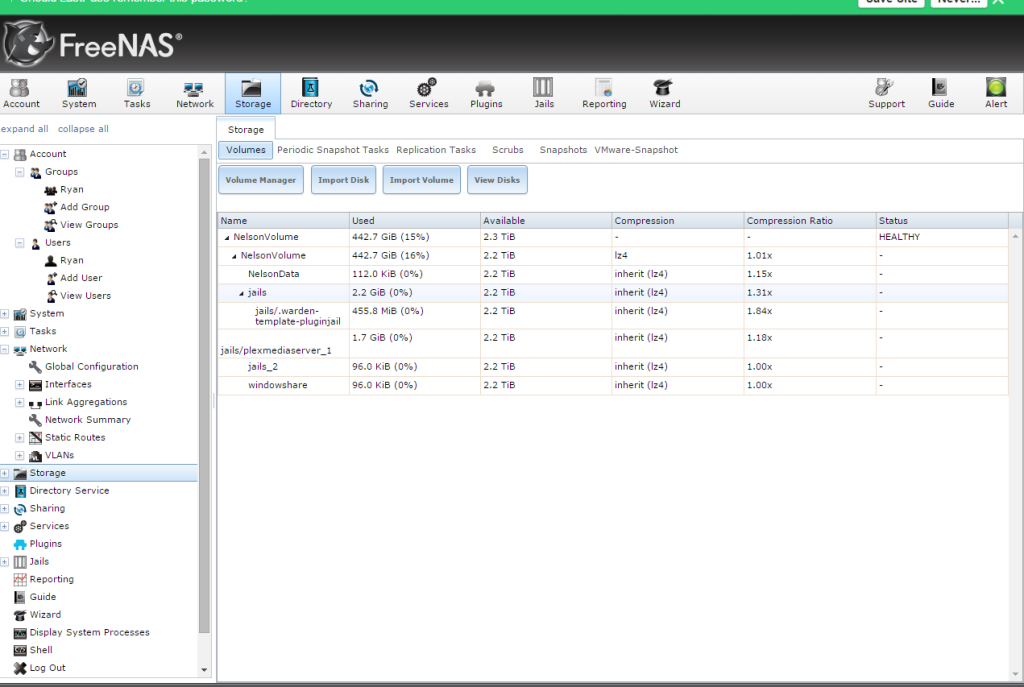Click the expand all link
The height and width of the screenshot is (687, 1024).
click(x=25, y=129)
